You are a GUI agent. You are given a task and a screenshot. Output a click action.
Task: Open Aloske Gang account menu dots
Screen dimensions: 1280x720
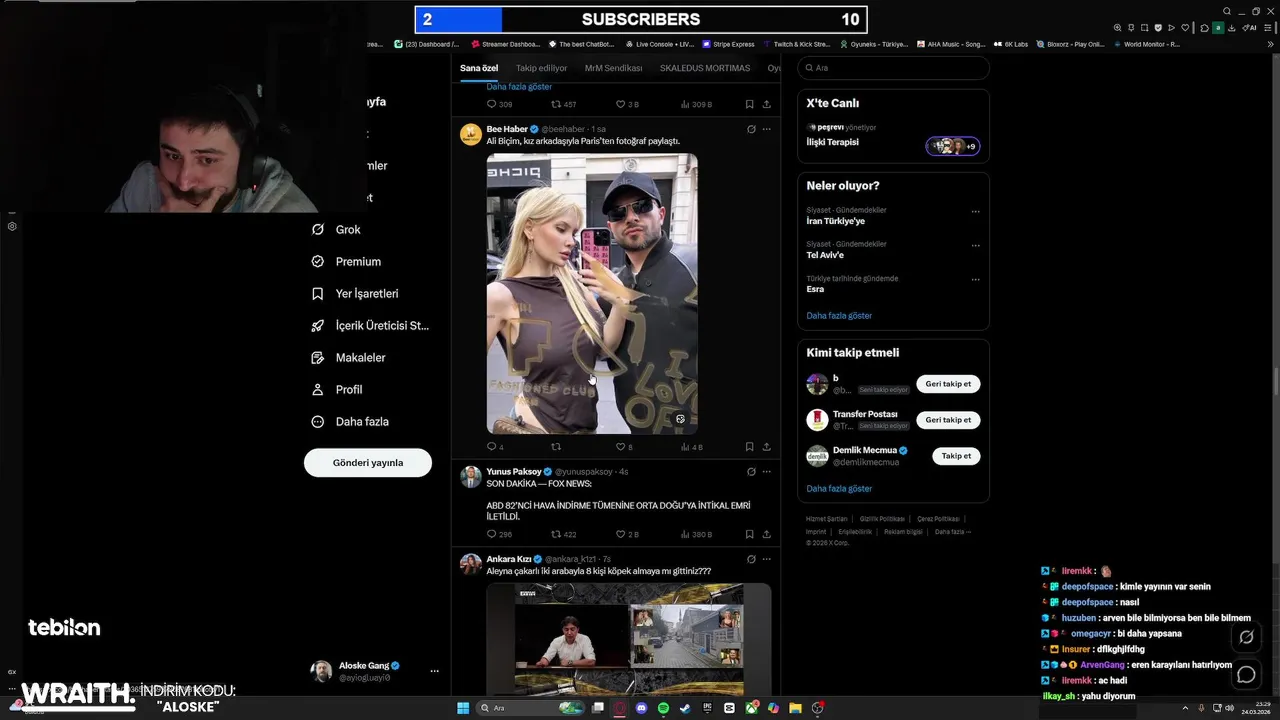(434, 671)
